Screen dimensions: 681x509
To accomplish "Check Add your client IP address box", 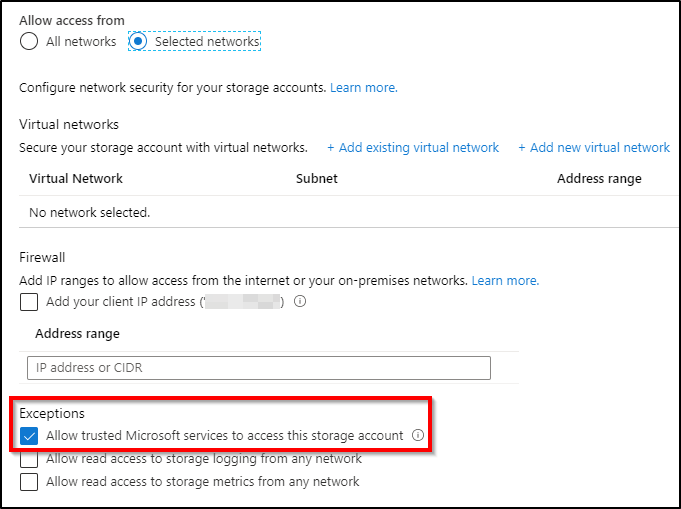I will [x=29, y=302].
